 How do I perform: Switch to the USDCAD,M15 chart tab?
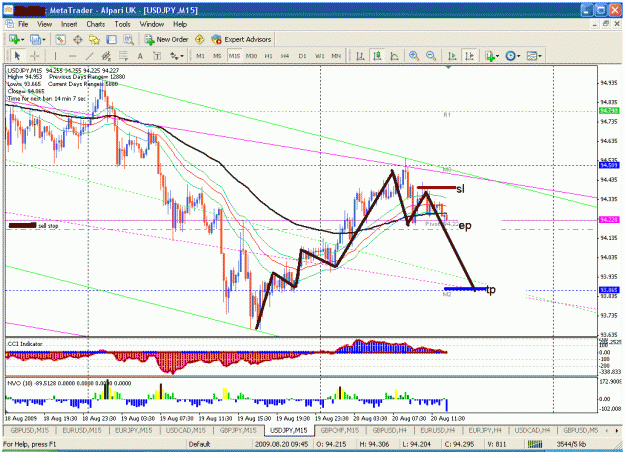point(185,430)
